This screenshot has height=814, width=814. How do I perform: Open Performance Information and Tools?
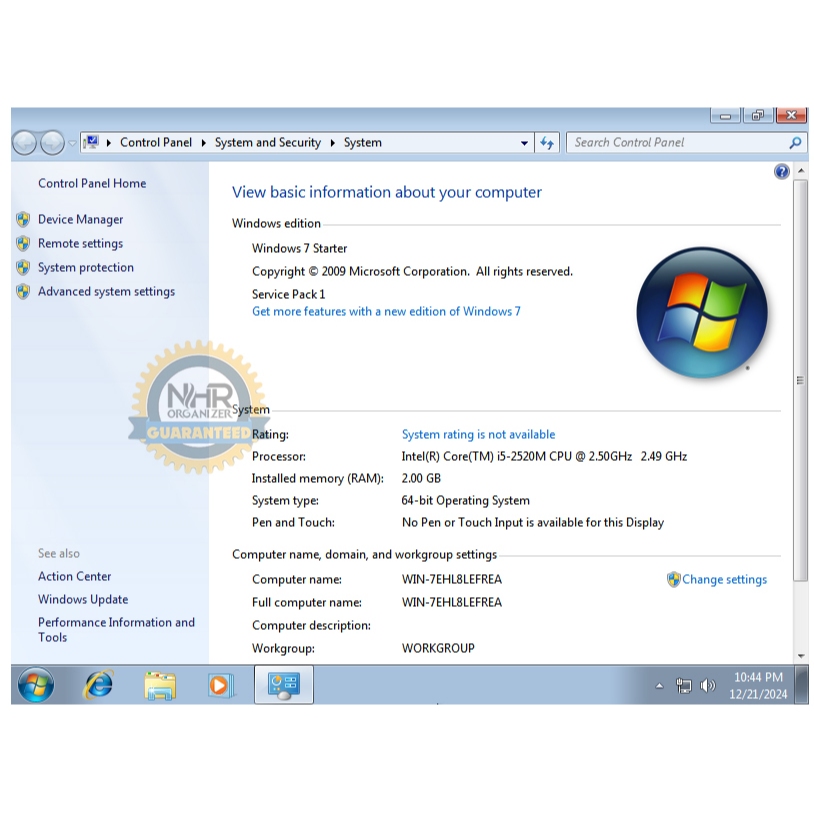click(116, 630)
